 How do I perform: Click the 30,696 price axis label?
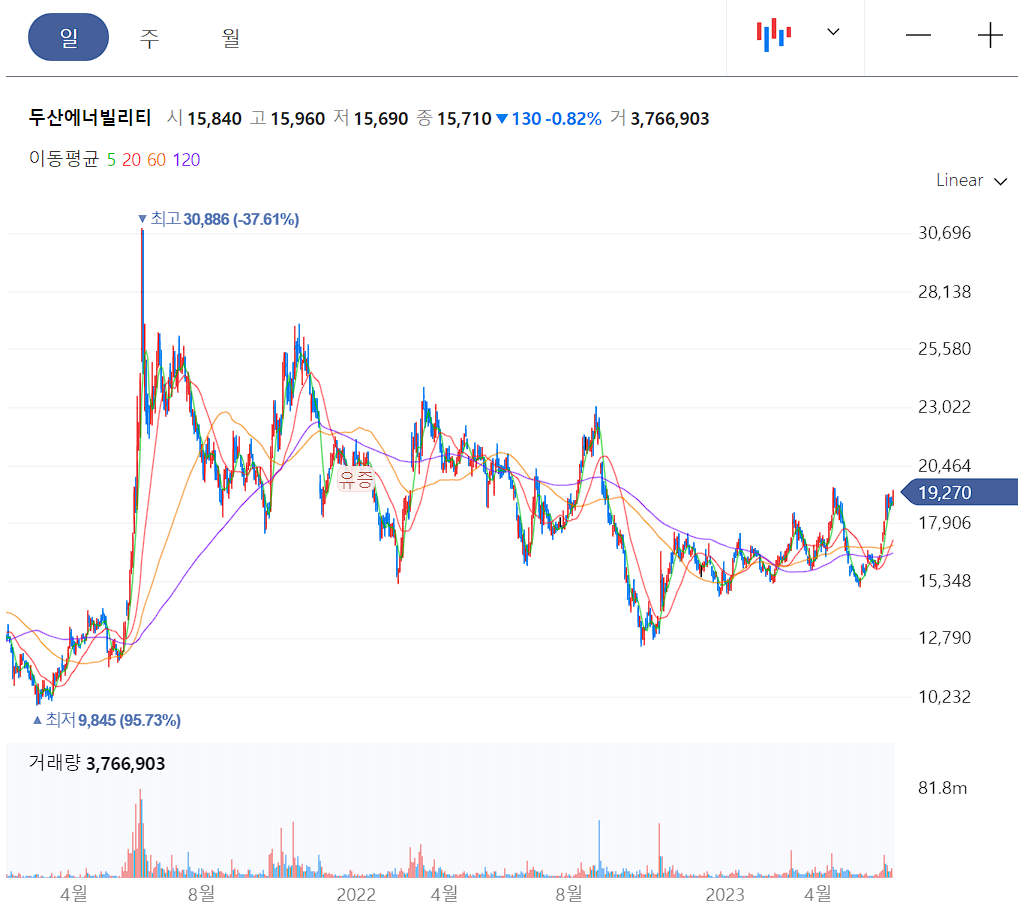click(944, 233)
